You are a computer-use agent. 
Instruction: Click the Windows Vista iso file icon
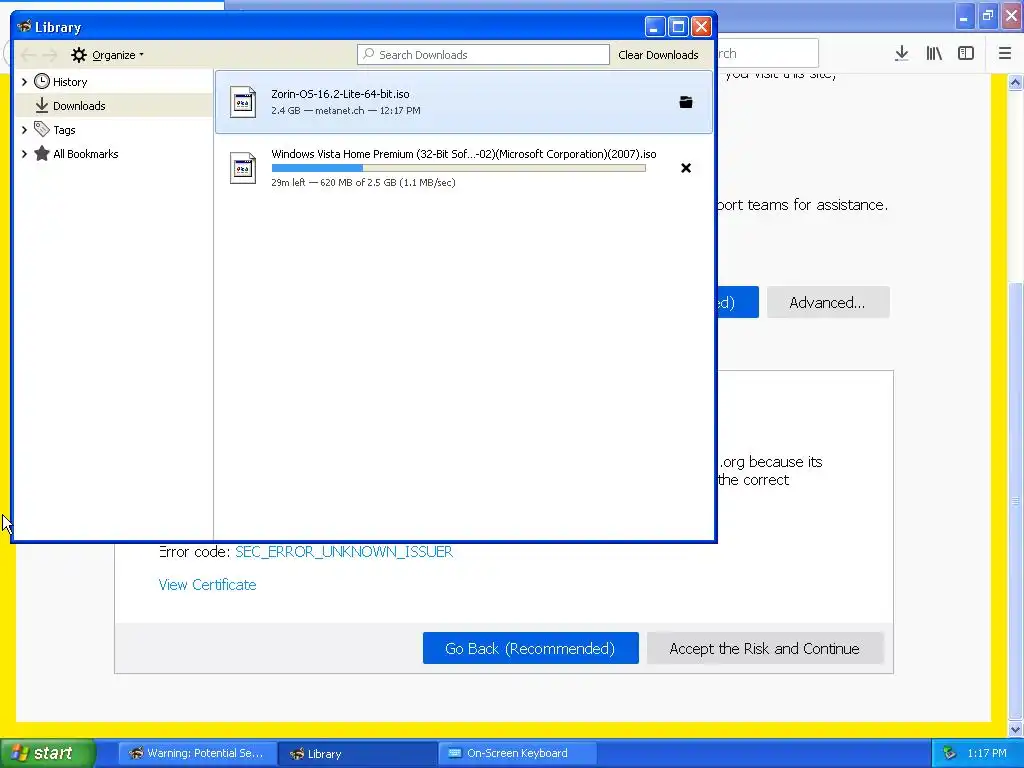tap(243, 168)
